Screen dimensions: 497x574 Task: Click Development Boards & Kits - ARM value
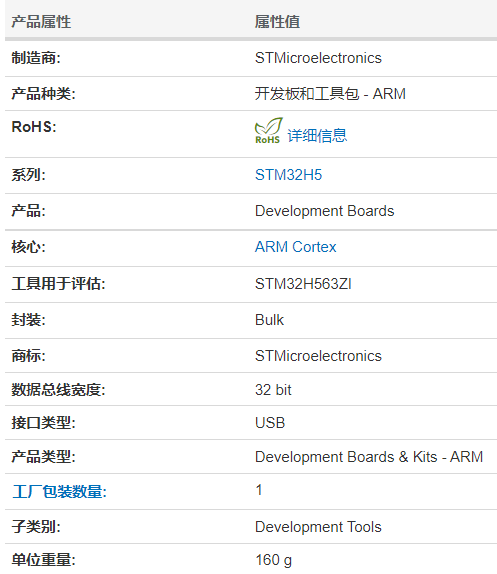pyautogui.click(x=369, y=457)
